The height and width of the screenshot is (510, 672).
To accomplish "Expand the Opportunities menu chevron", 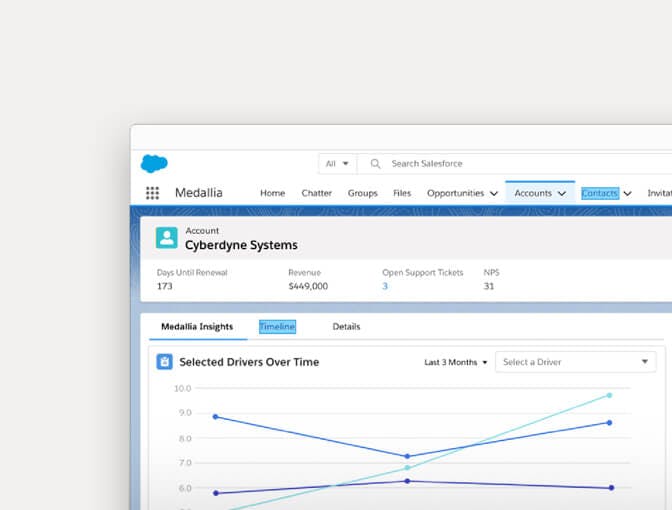I will 494,194.
